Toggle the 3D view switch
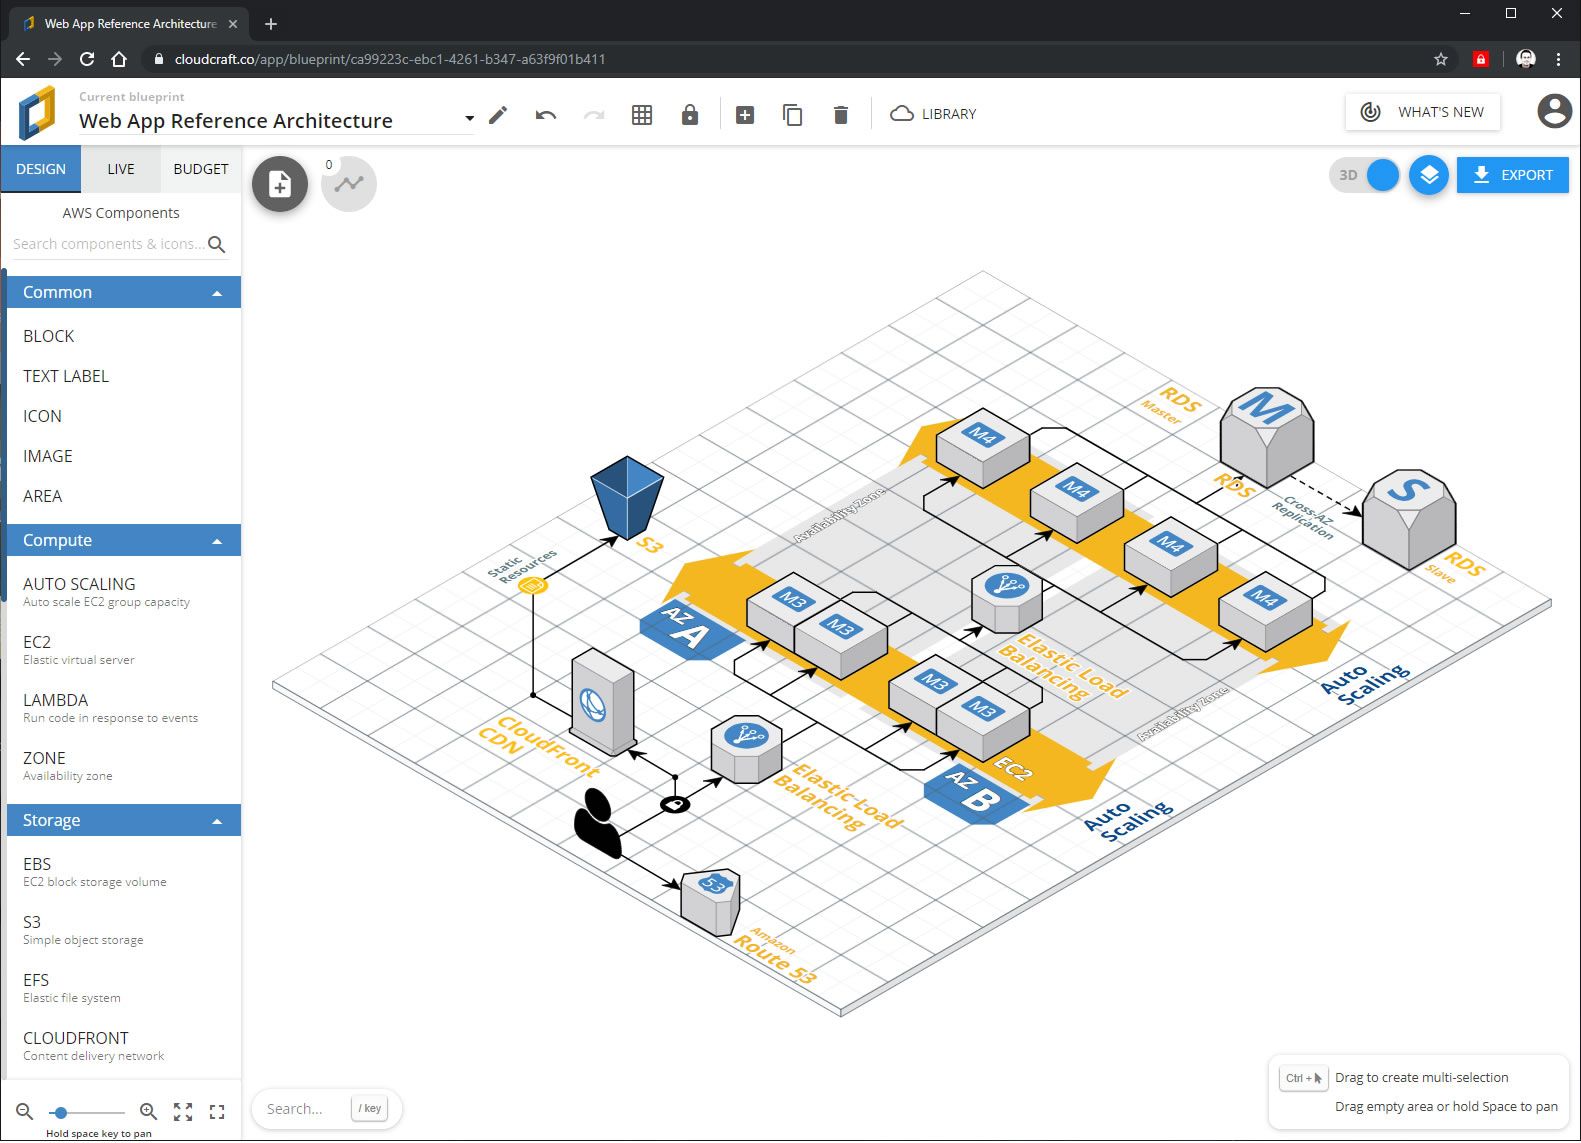Screen dimensions: 1581x1143 click(1365, 175)
